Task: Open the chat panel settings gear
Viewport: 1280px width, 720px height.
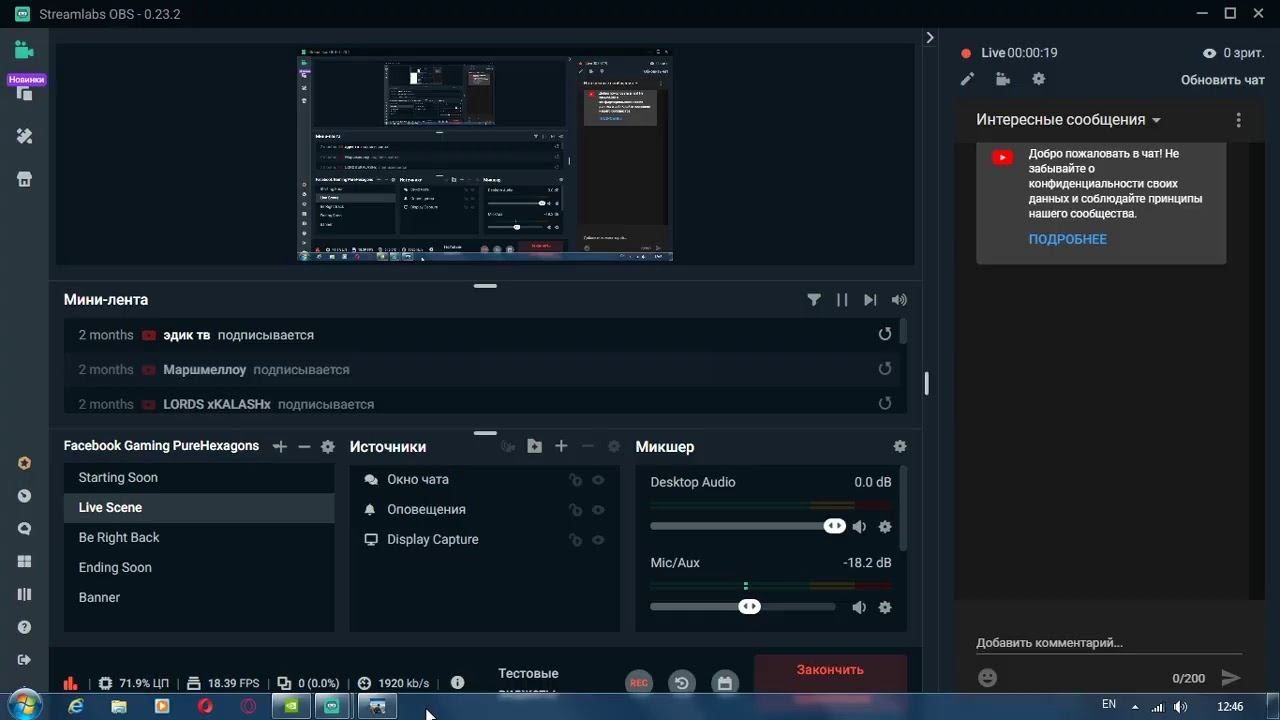Action: [x=1038, y=79]
